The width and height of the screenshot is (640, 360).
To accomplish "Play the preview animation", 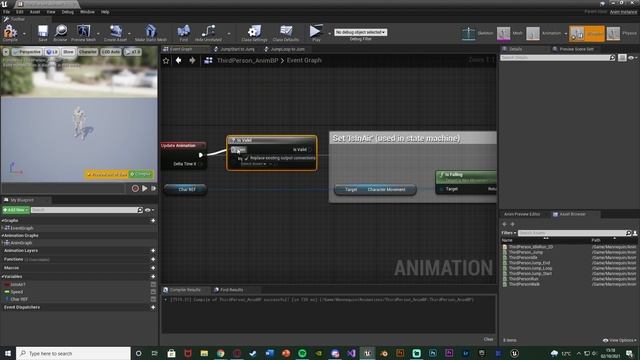I will point(144,189).
